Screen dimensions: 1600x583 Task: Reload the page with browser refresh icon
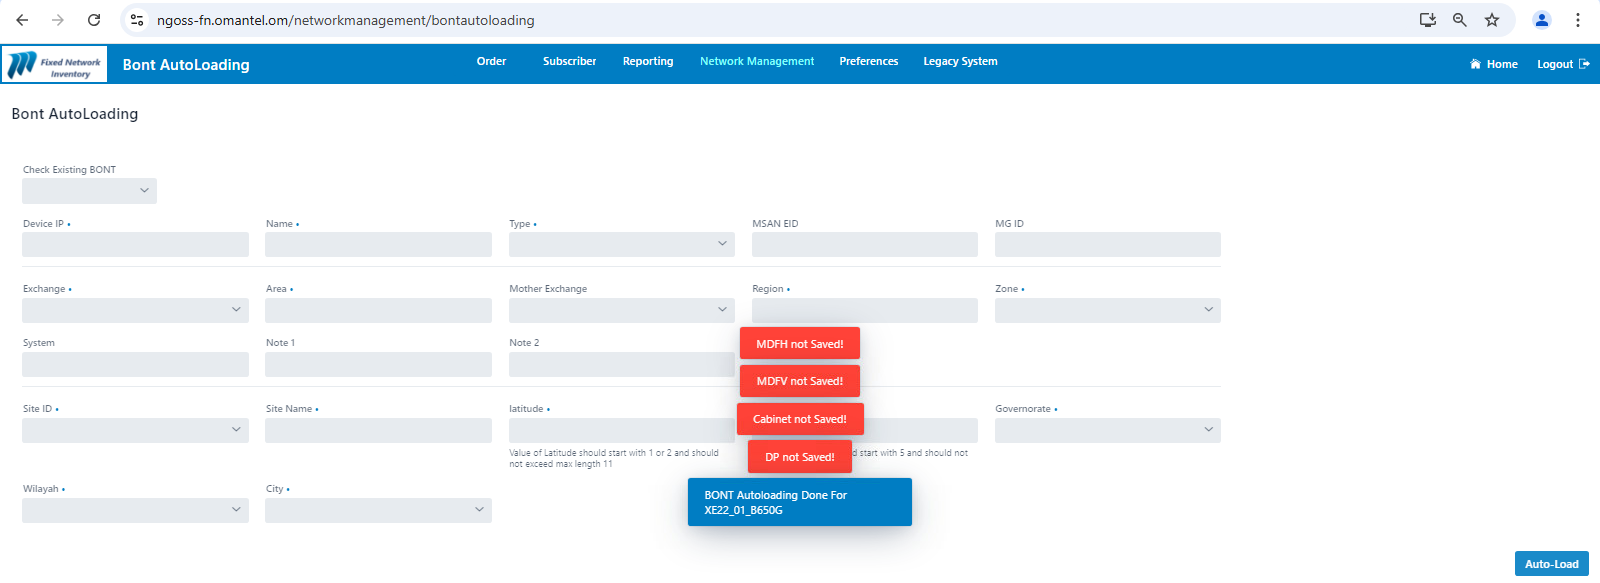coord(94,20)
